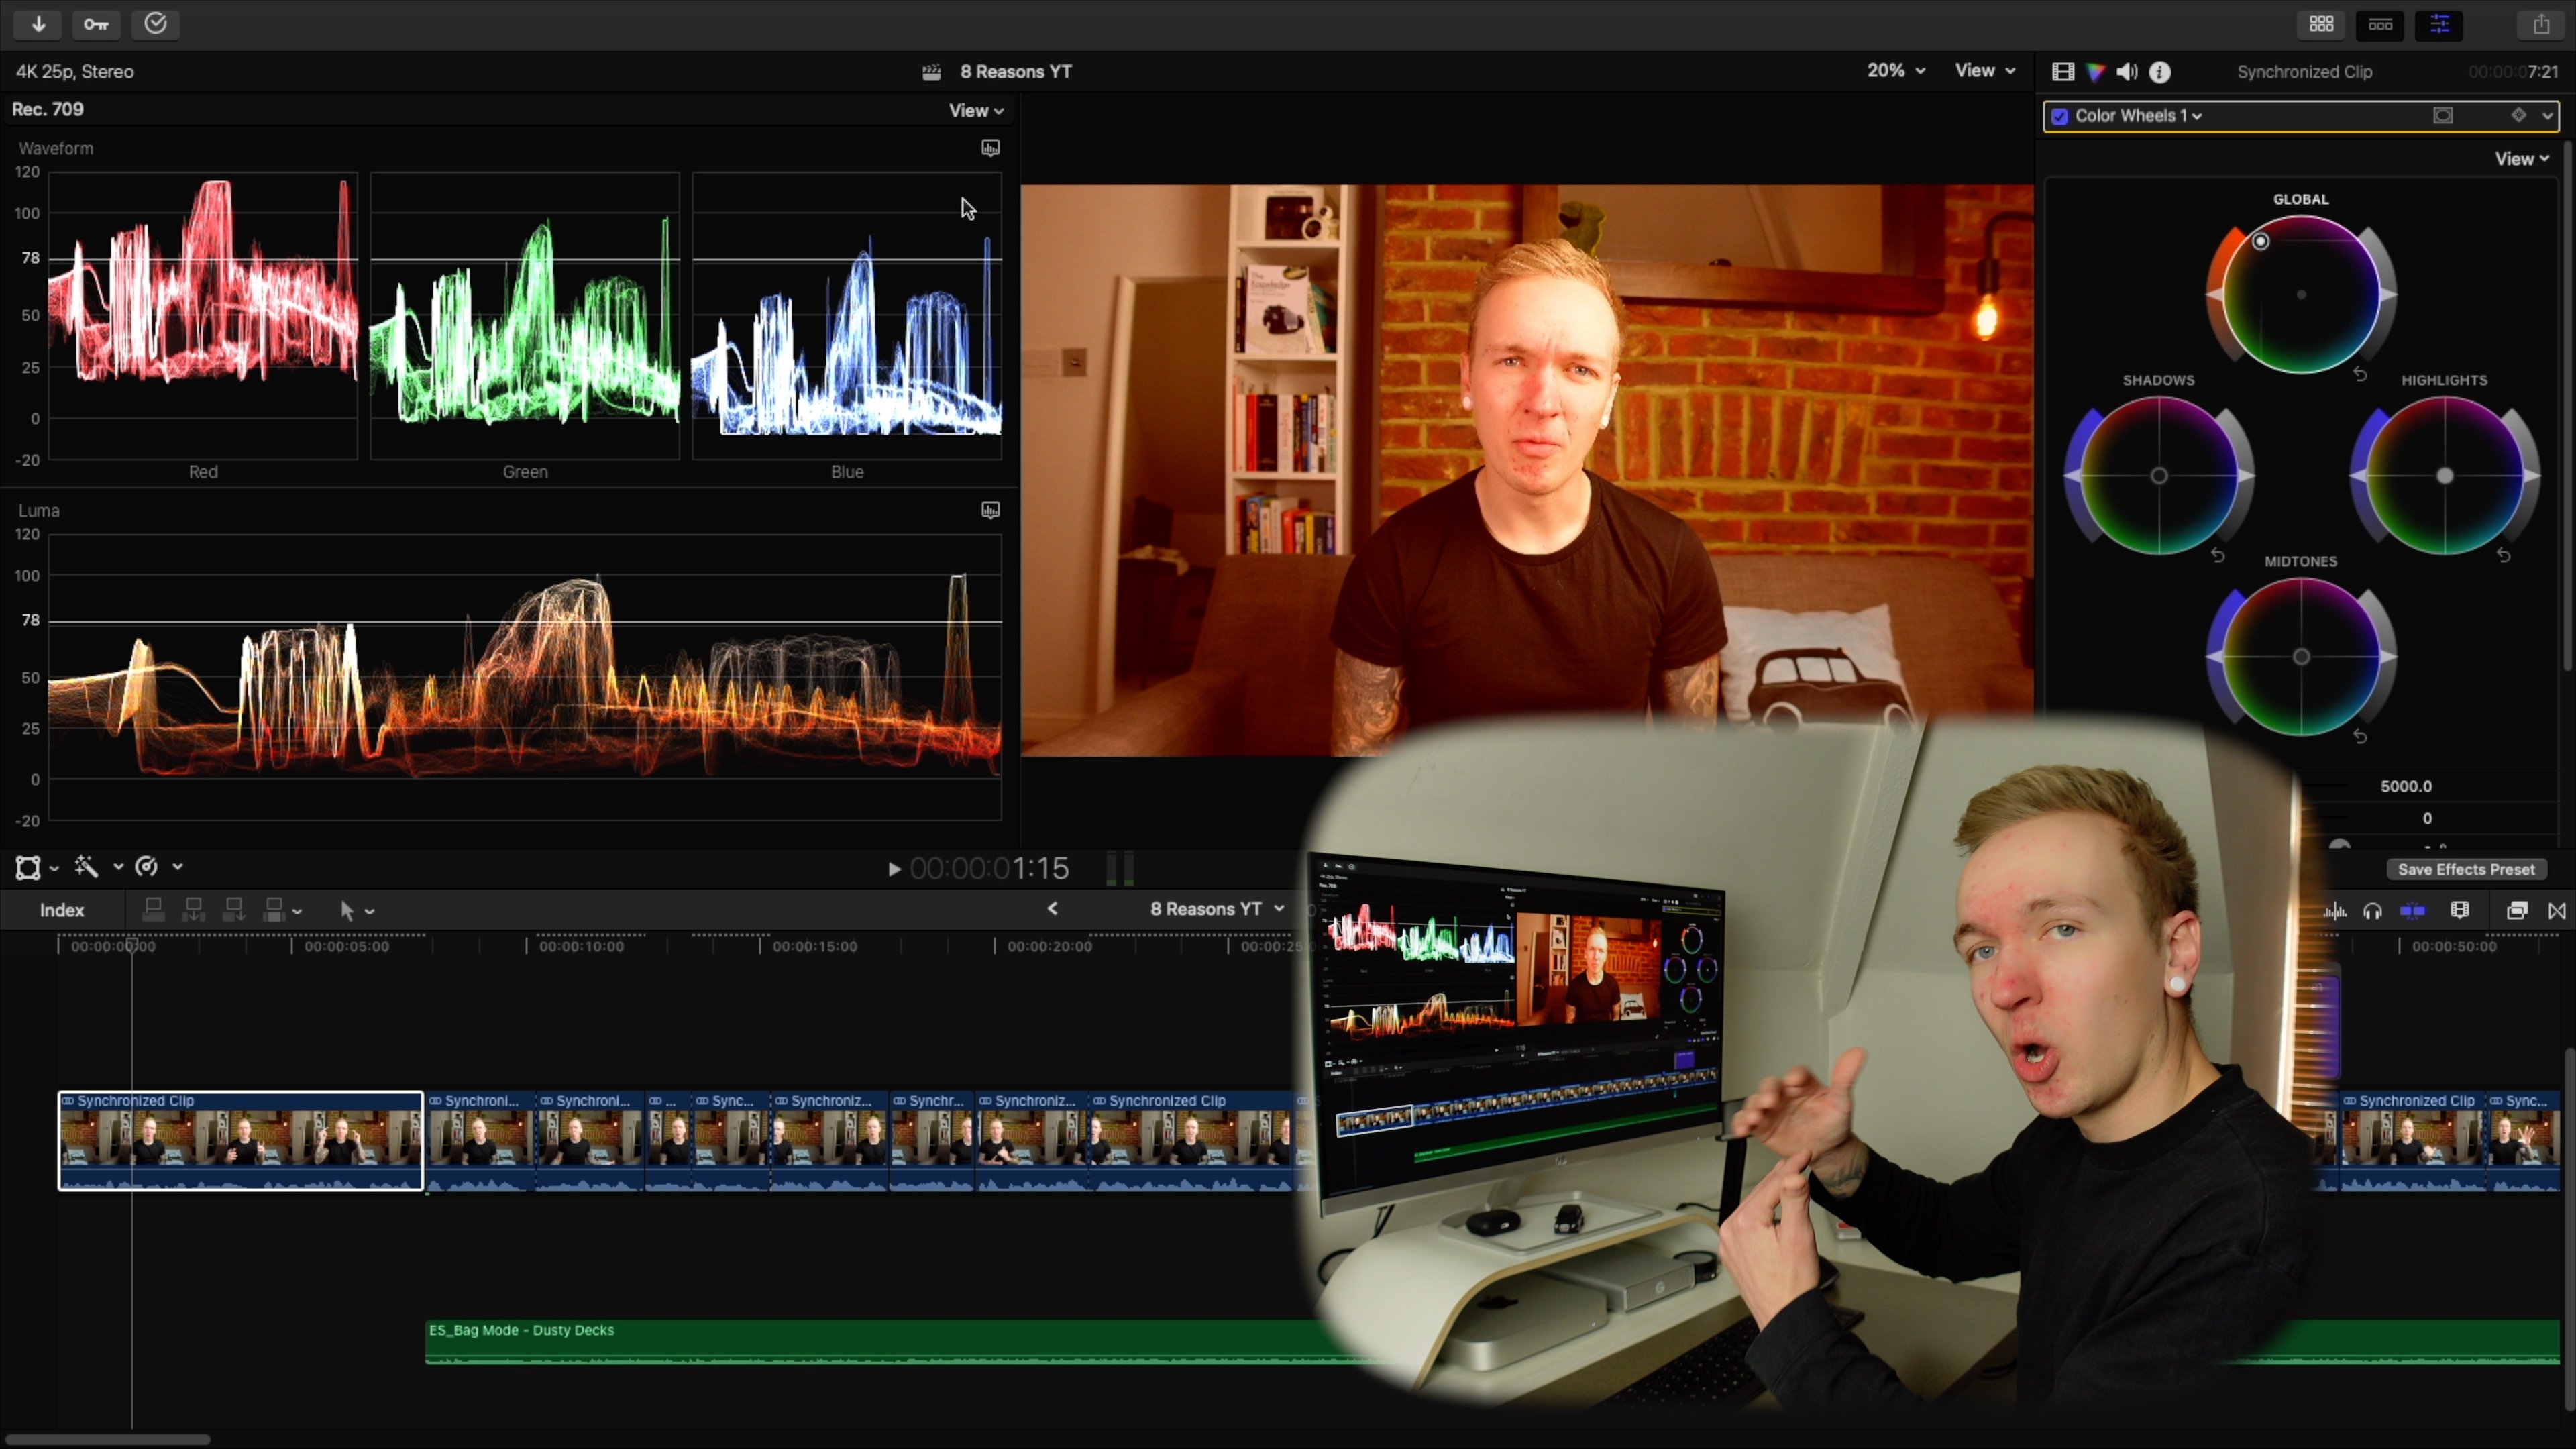Click the Import Media arrow icon
The image size is (2576, 1449).
coord(38,24)
